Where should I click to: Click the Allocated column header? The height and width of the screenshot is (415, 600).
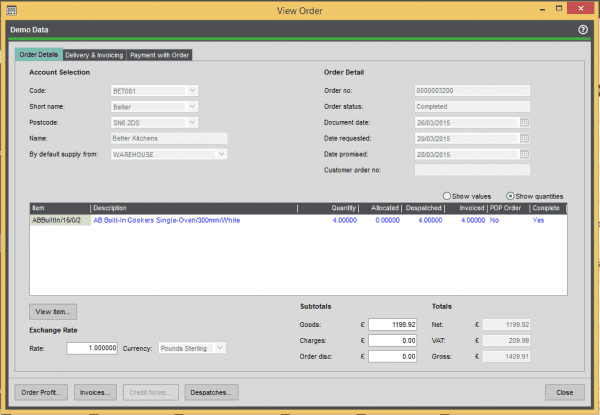(x=380, y=208)
